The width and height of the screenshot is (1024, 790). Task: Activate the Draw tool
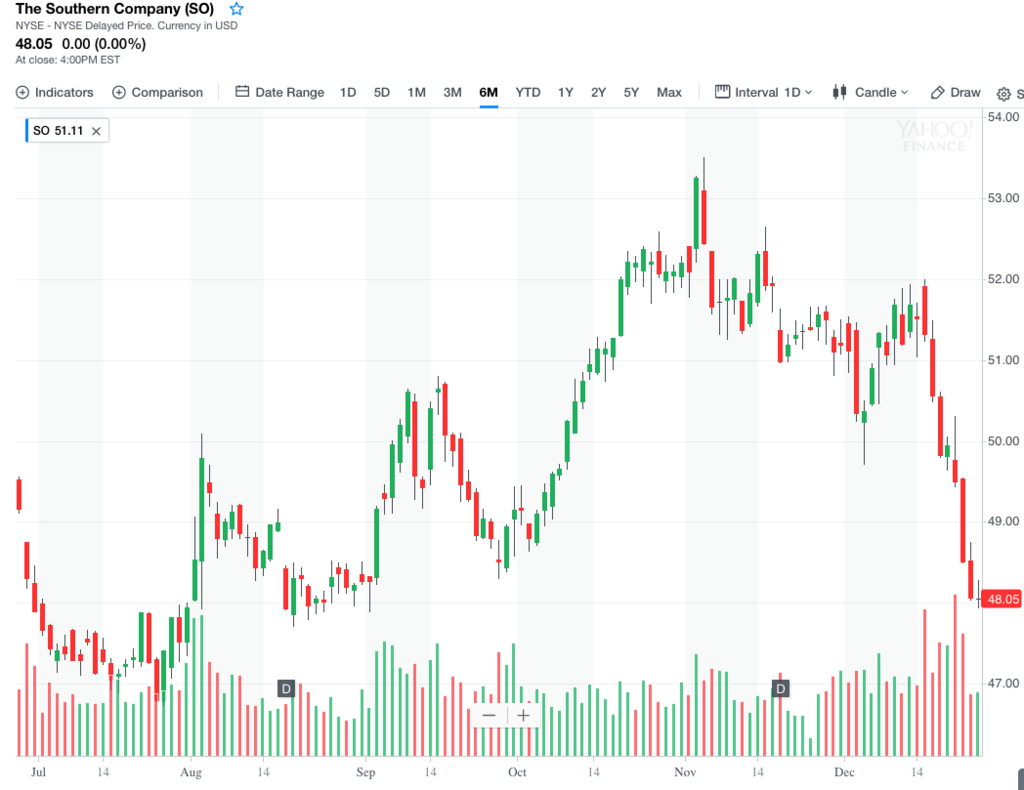(955, 92)
